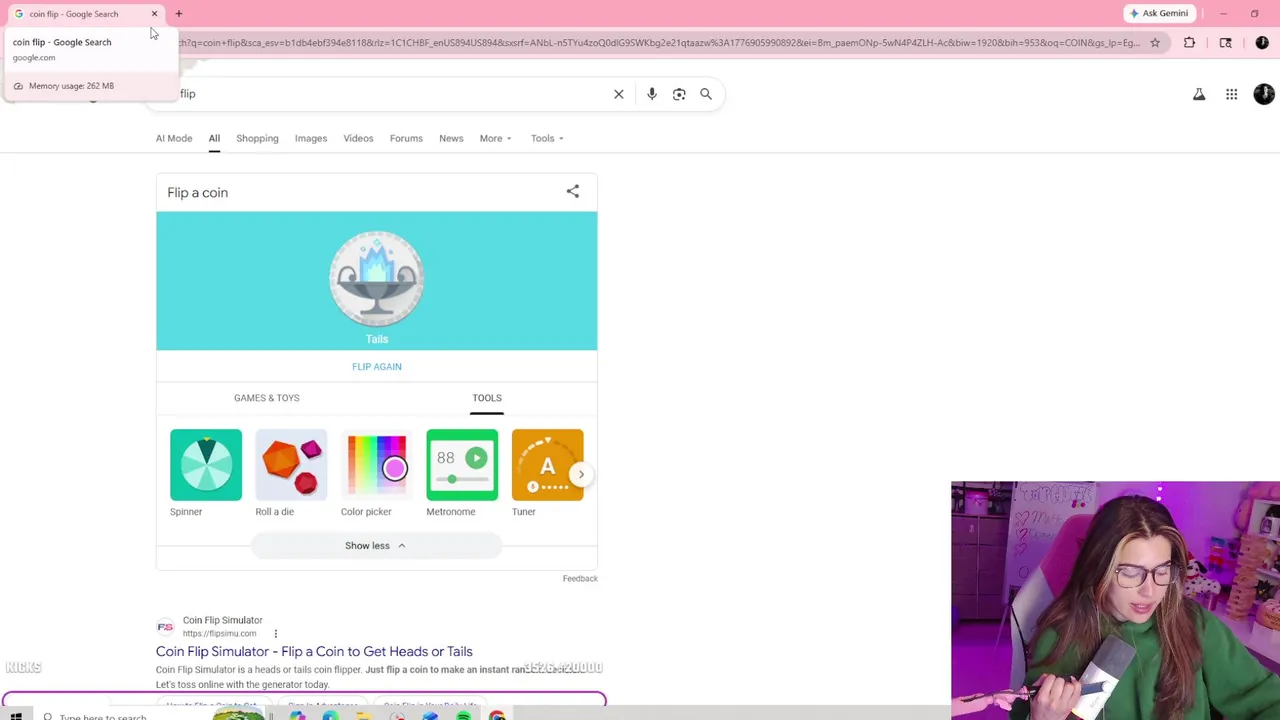Open the Google apps grid

pyautogui.click(x=1232, y=95)
